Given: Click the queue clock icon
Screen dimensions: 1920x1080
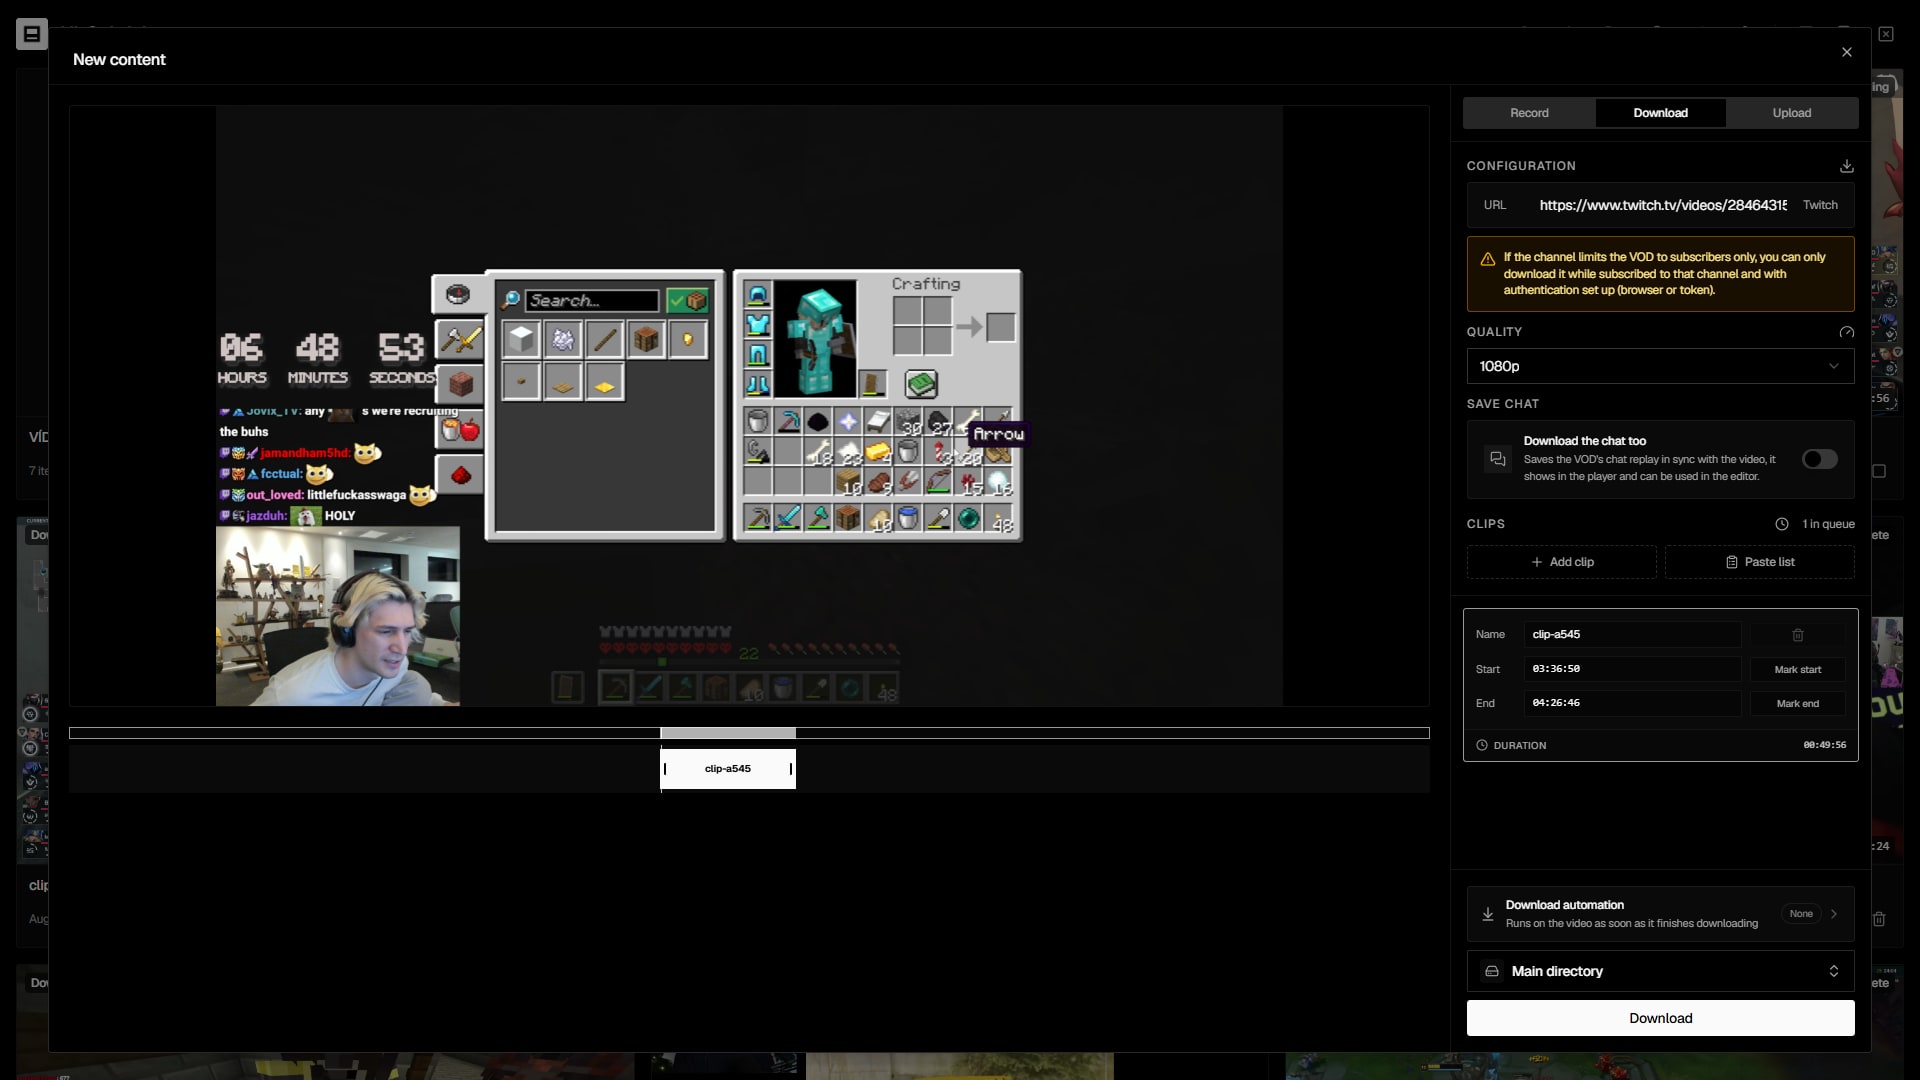Looking at the screenshot, I should click(x=1781, y=524).
